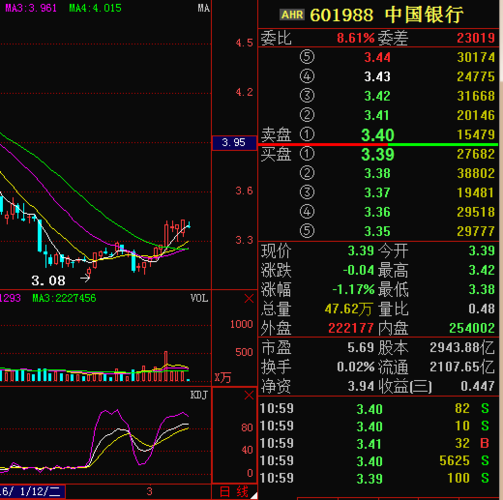The image size is (503, 500).
Task: Close the KDJ indicator panel with red X
Action: click(x=249, y=395)
